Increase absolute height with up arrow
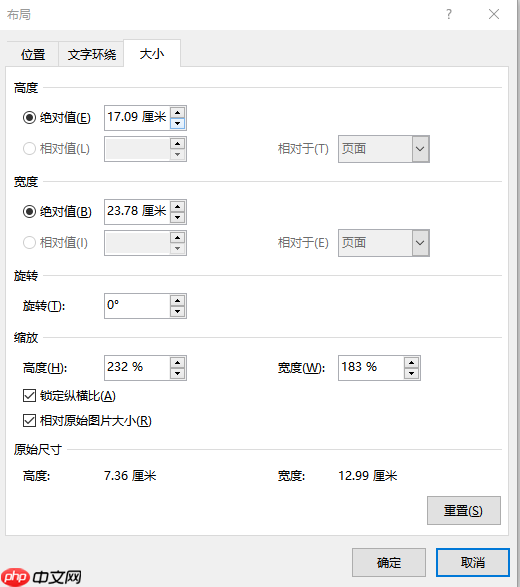Image resolution: width=520 pixels, height=587 pixels. tap(177, 112)
